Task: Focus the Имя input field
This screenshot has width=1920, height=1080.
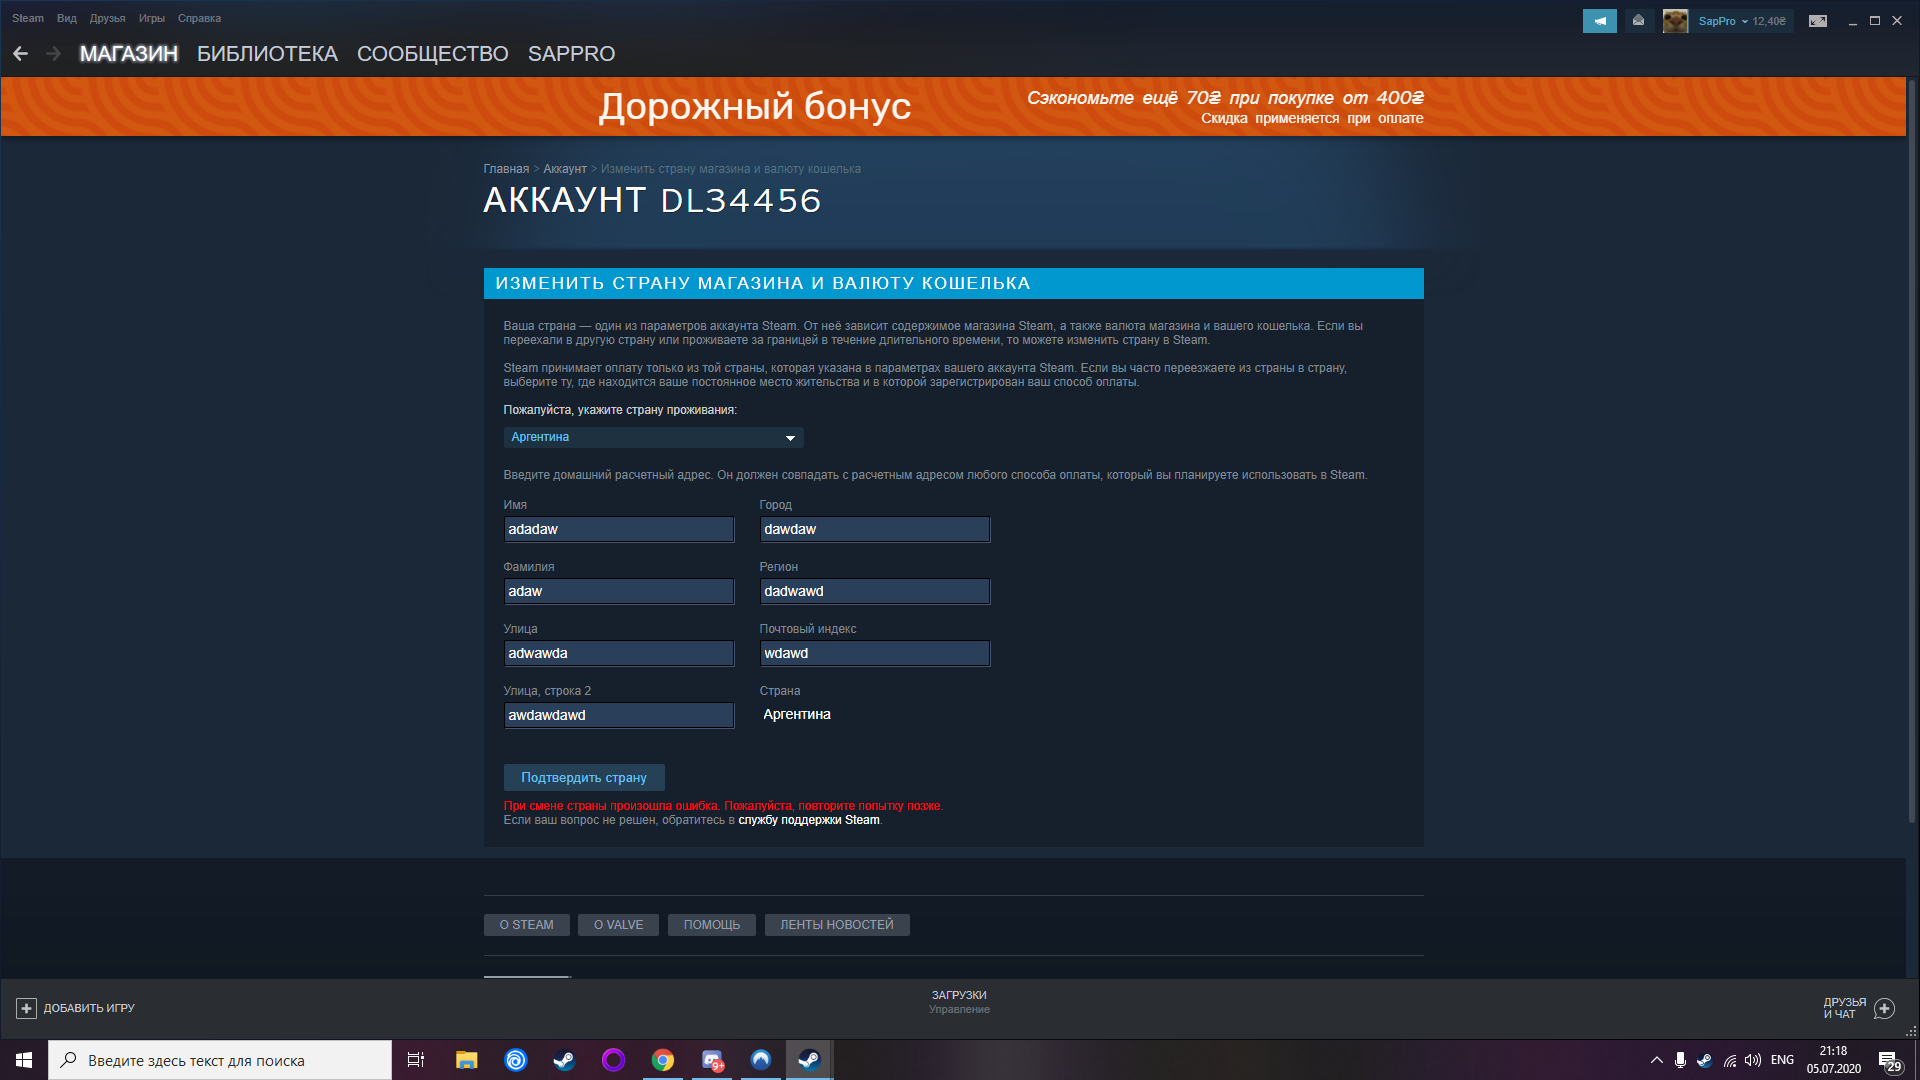Action: click(619, 529)
